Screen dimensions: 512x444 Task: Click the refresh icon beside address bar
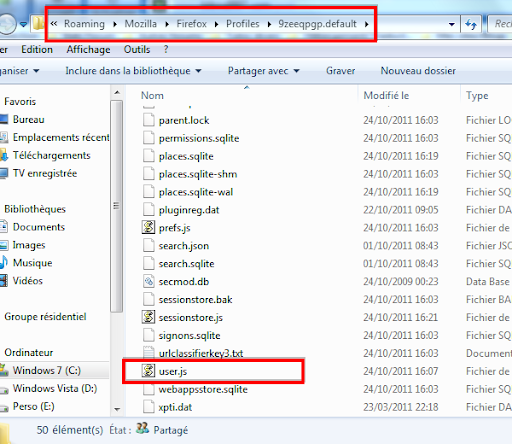click(471, 24)
